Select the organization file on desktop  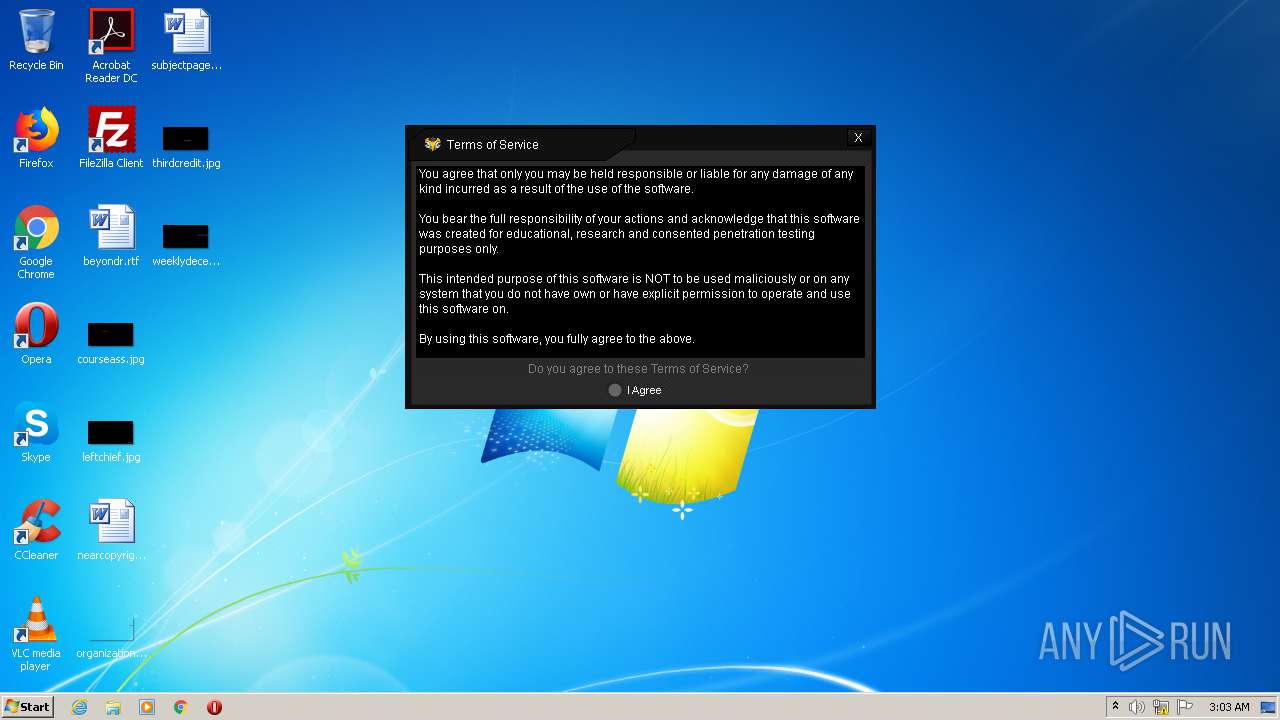tap(111, 636)
